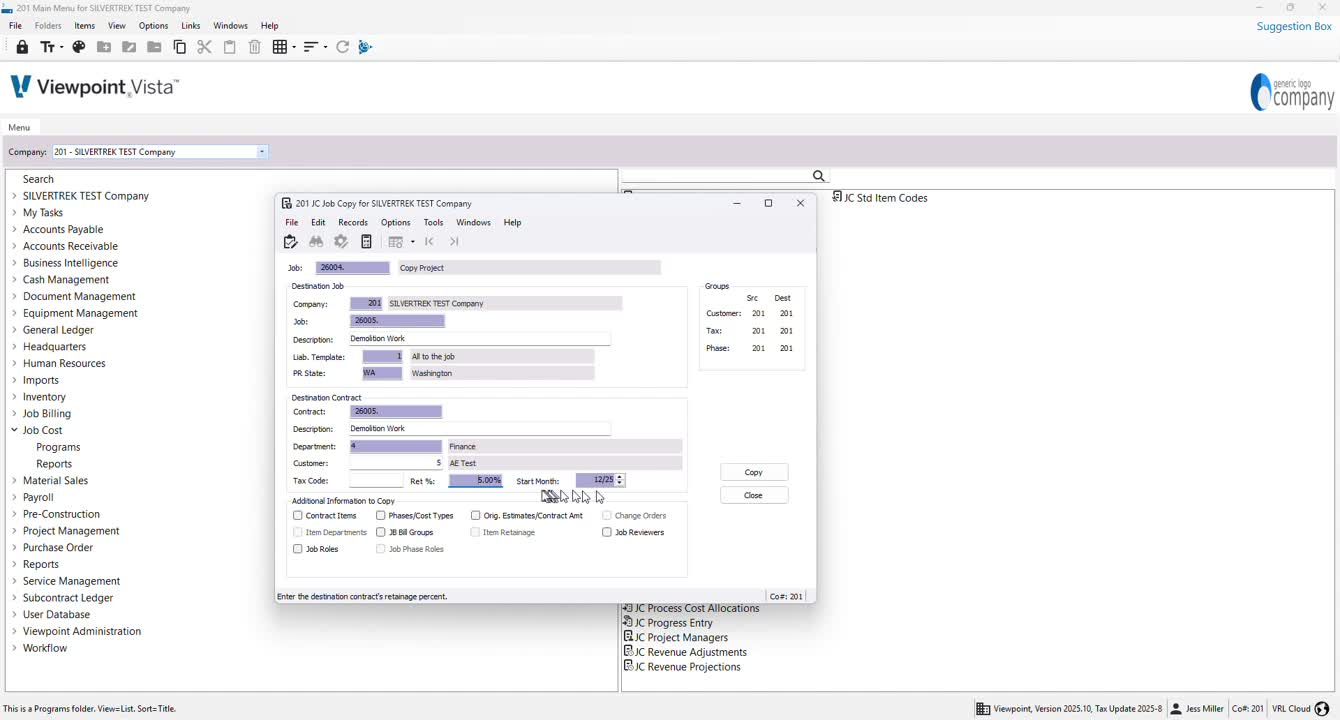
Task: Click the refresh icon in toolbar
Action: tap(342, 47)
